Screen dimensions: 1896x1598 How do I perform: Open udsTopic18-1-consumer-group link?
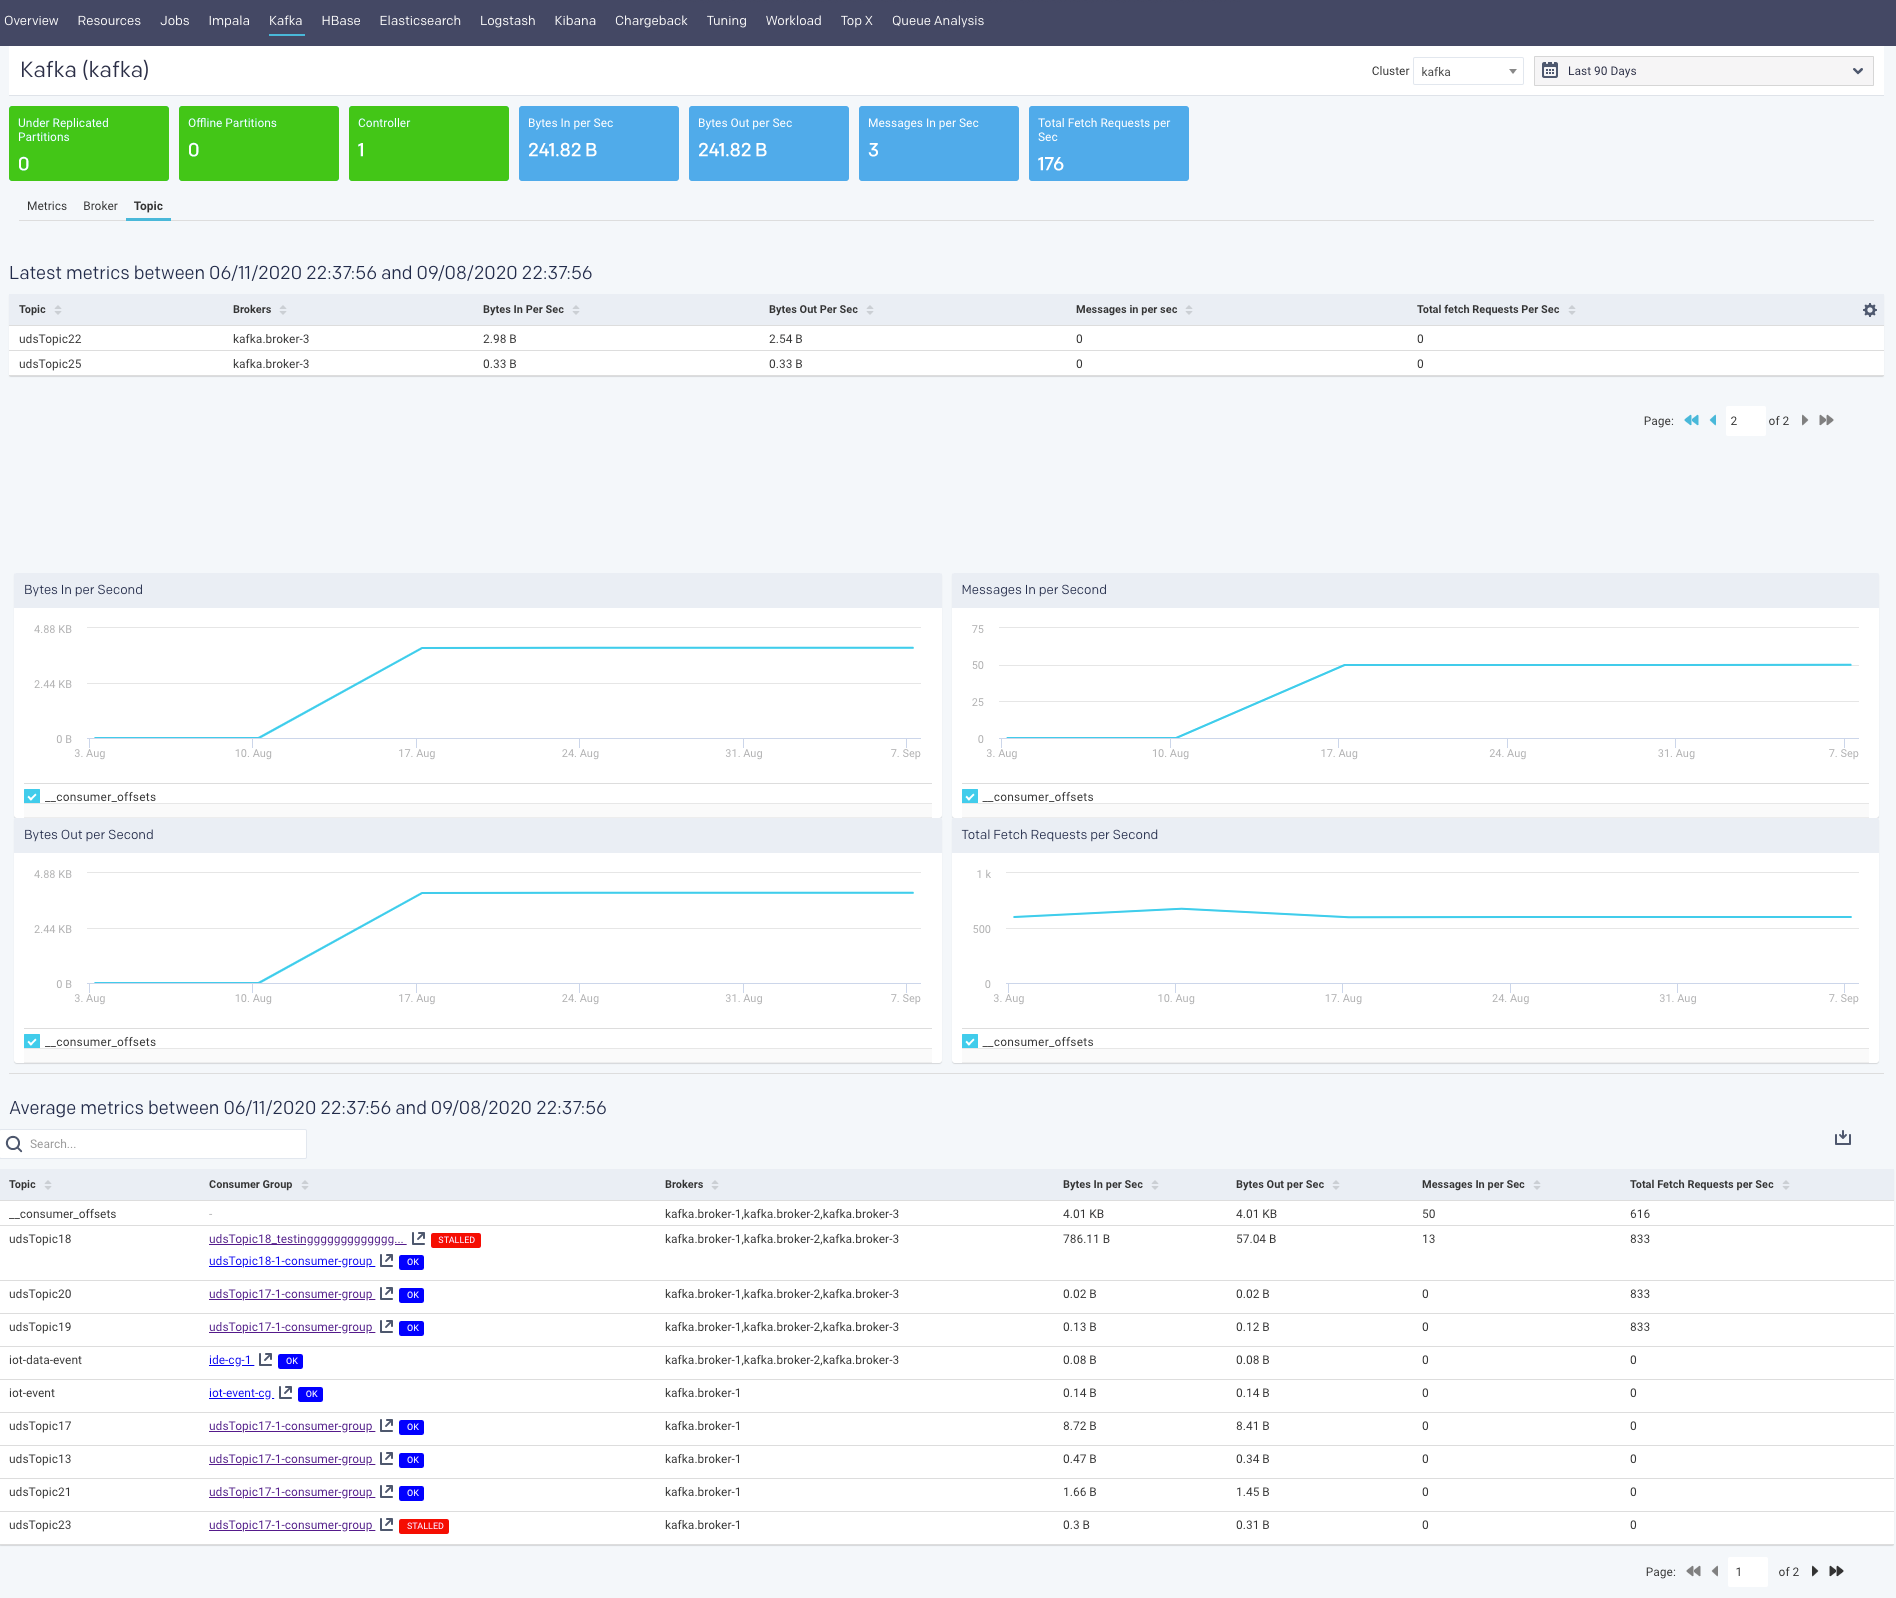point(291,1261)
